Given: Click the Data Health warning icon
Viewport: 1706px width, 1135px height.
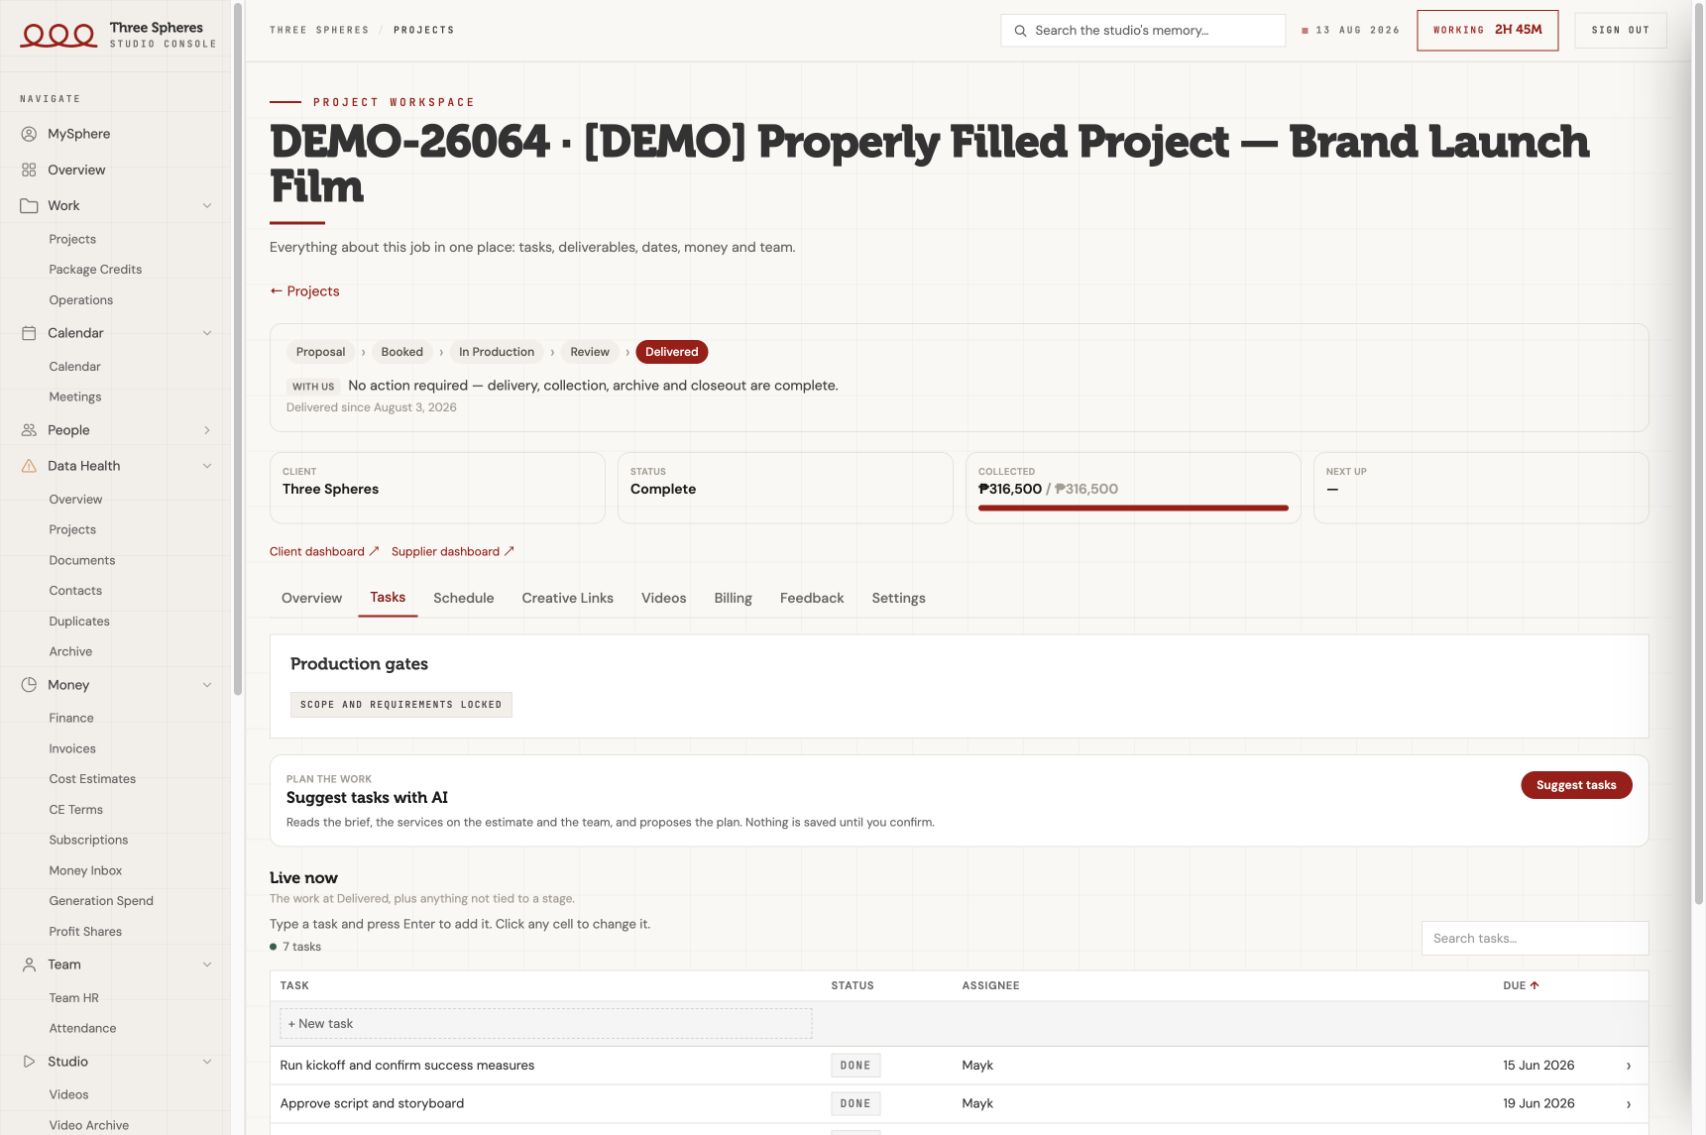Looking at the screenshot, I should click(29, 466).
